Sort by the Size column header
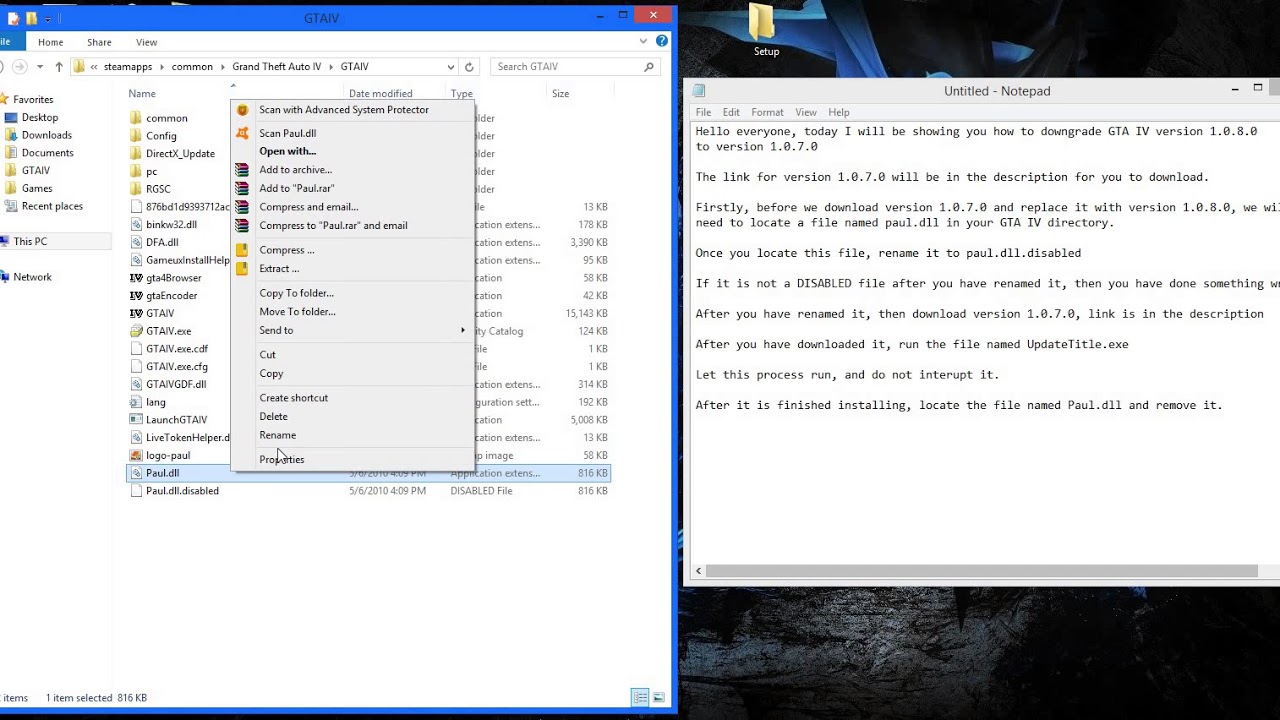 (560, 94)
